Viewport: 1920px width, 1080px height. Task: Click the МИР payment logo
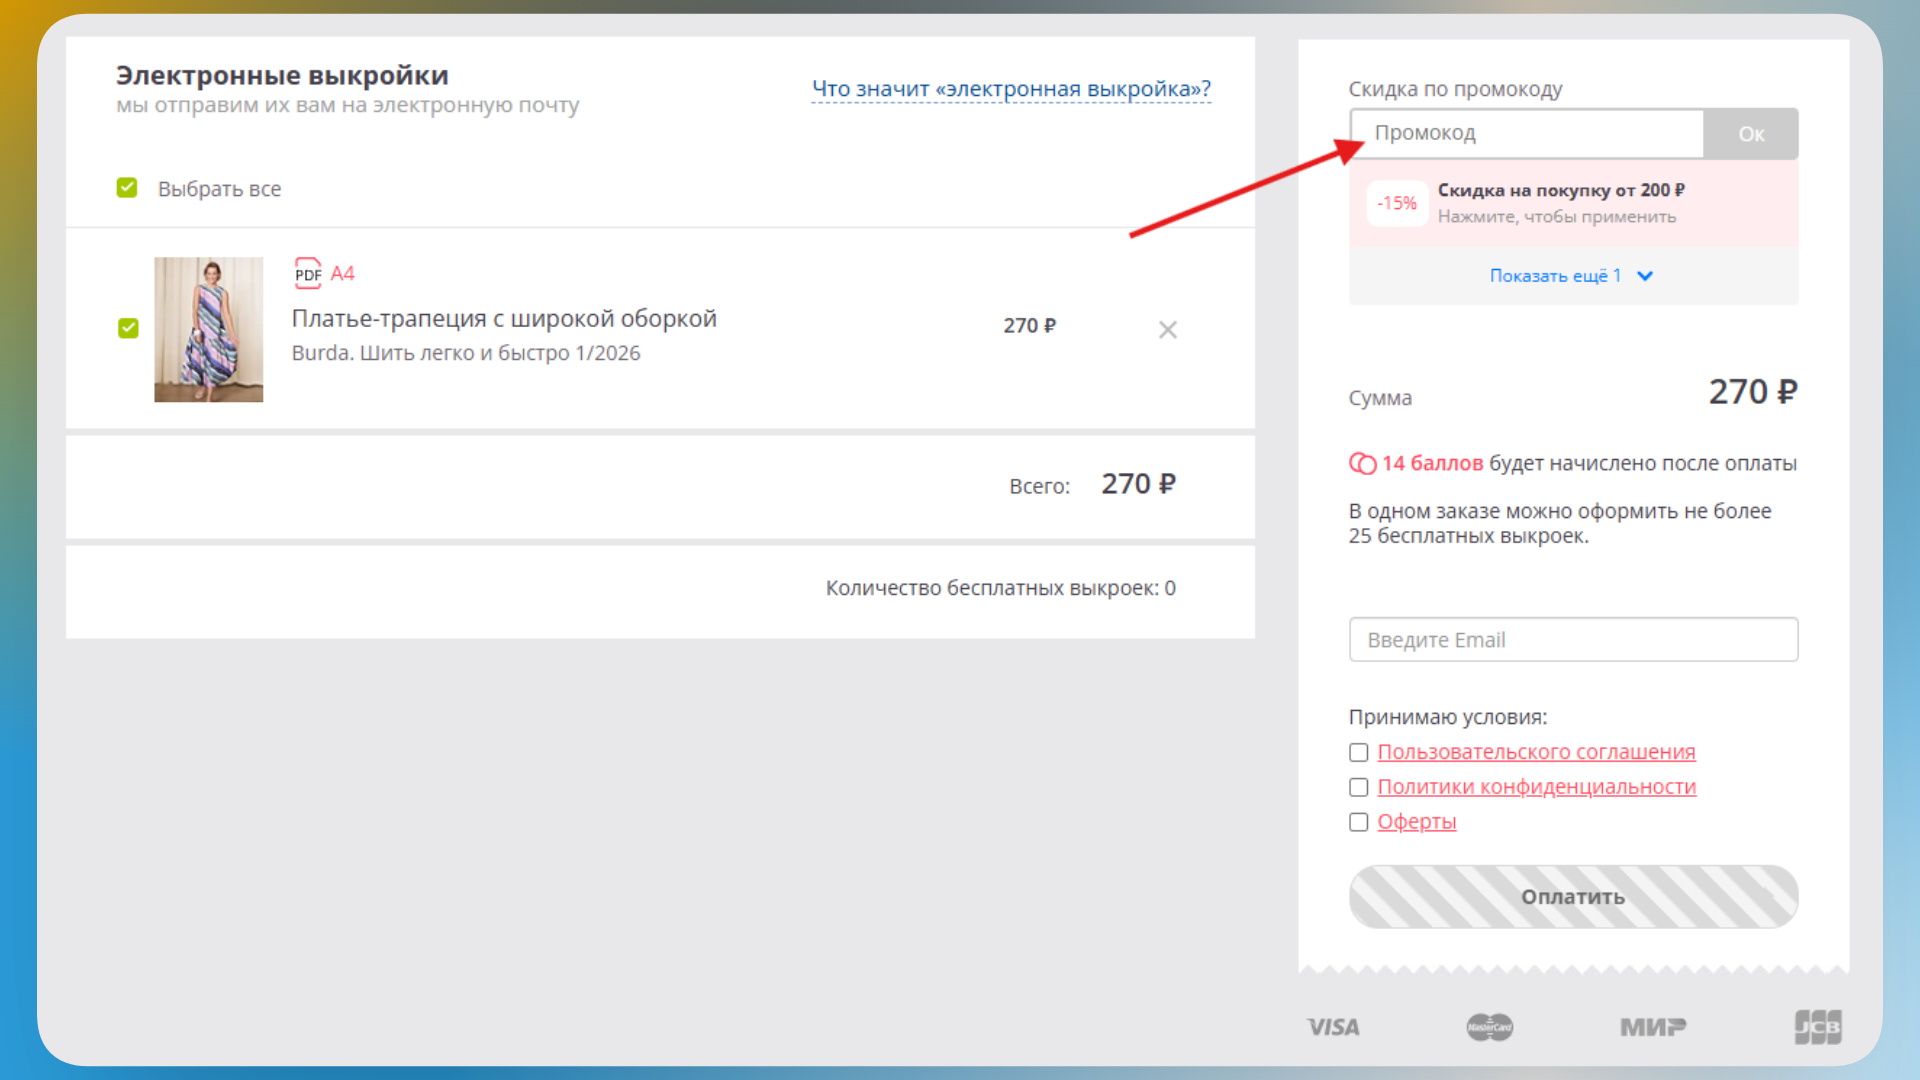point(1652,1027)
